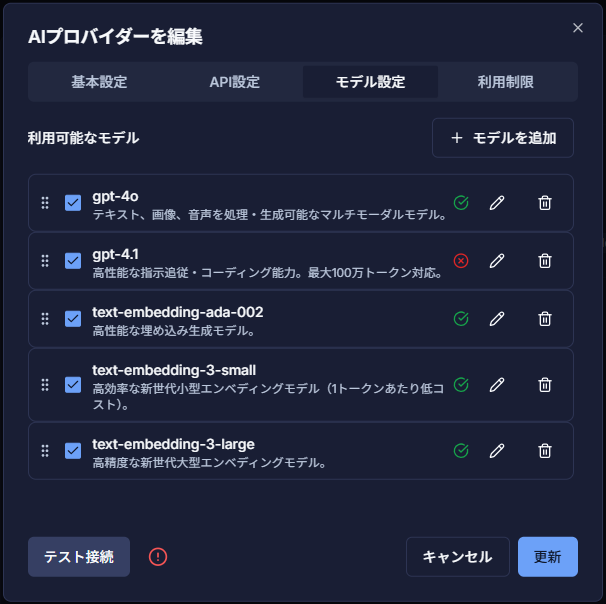Click the warning icon beside テスト接続

tap(158, 557)
